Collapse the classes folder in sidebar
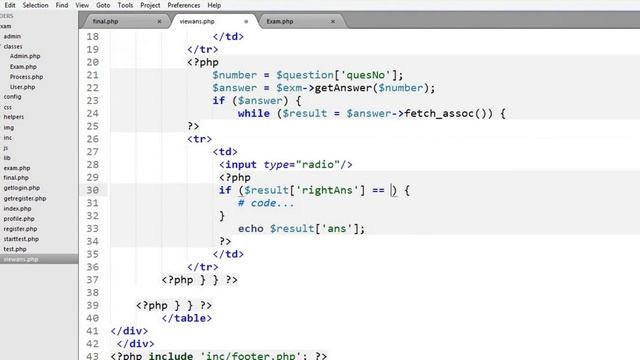 pos(13,47)
